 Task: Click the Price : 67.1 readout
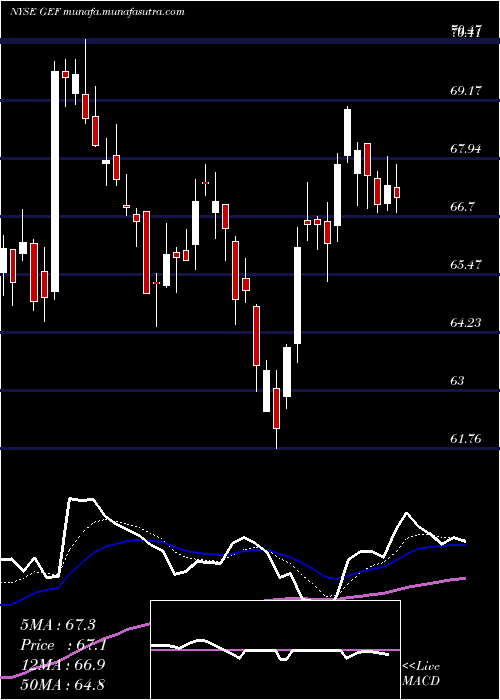pyautogui.click(x=62, y=645)
